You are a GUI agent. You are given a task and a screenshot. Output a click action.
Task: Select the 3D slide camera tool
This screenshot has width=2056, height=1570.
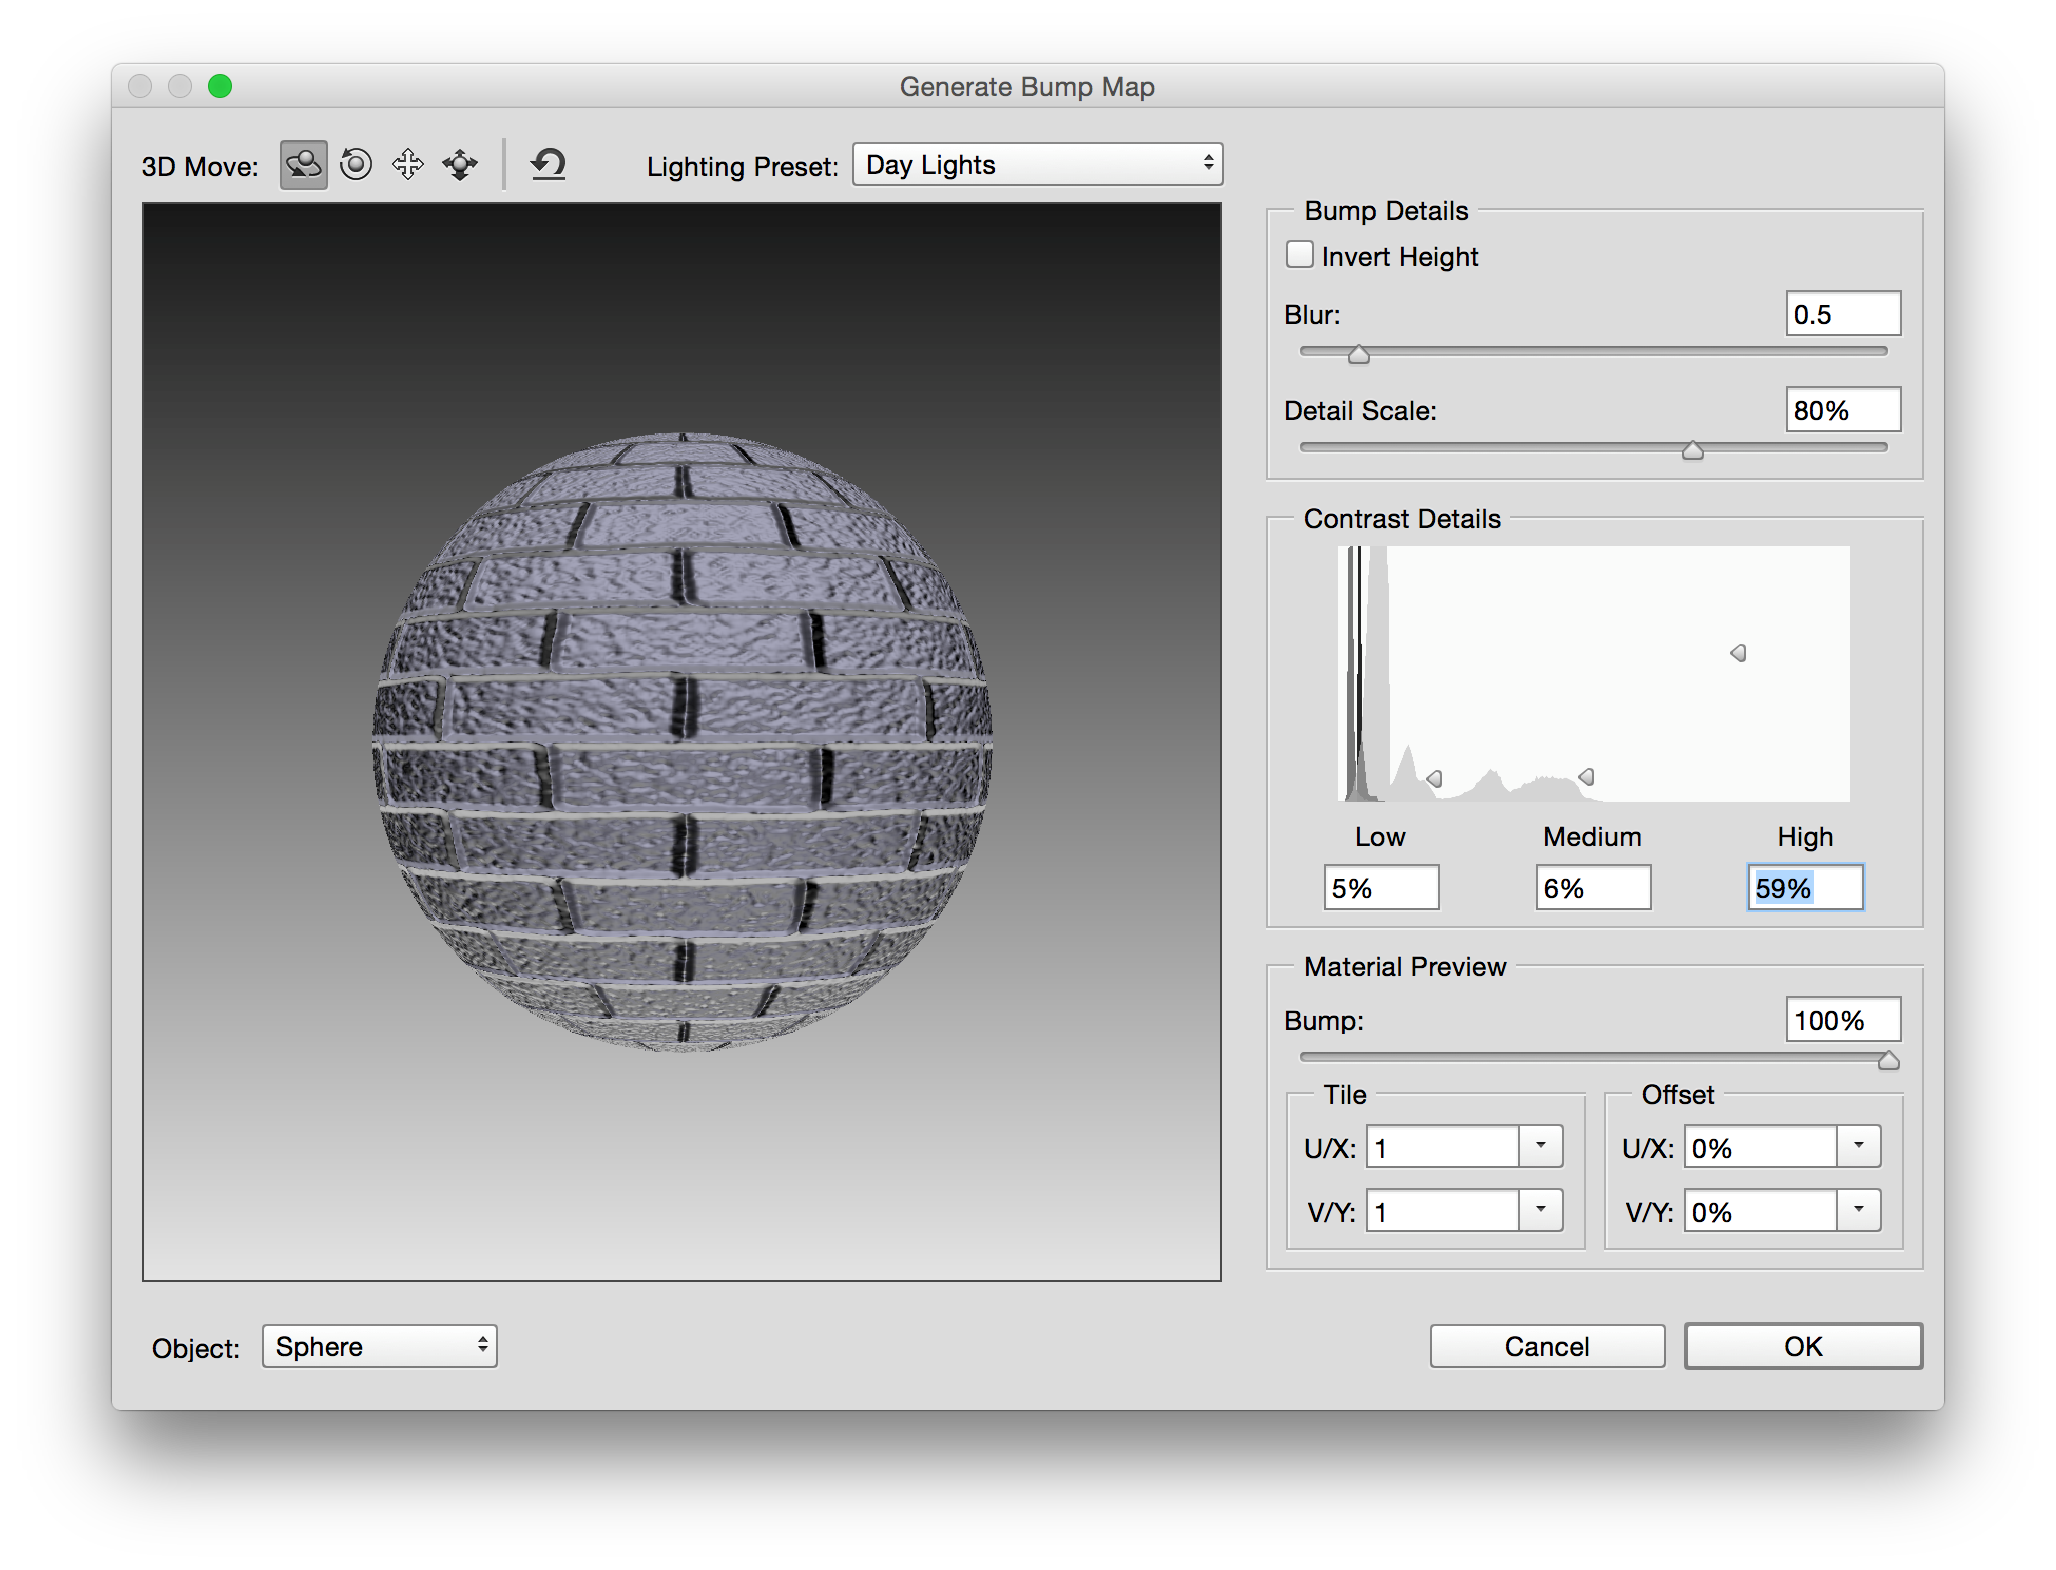(459, 165)
